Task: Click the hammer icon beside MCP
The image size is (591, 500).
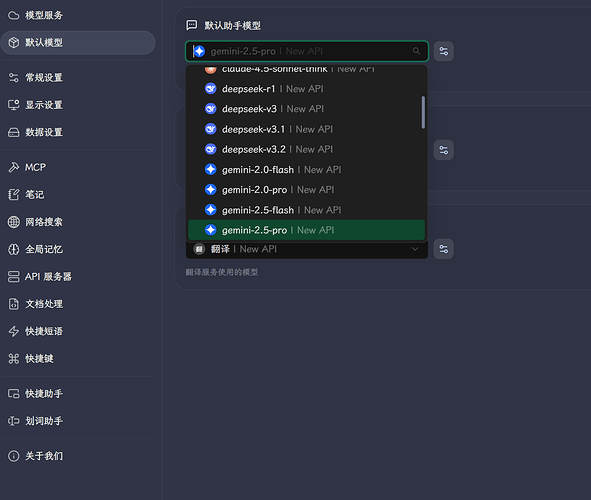Action: pos(14,167)
